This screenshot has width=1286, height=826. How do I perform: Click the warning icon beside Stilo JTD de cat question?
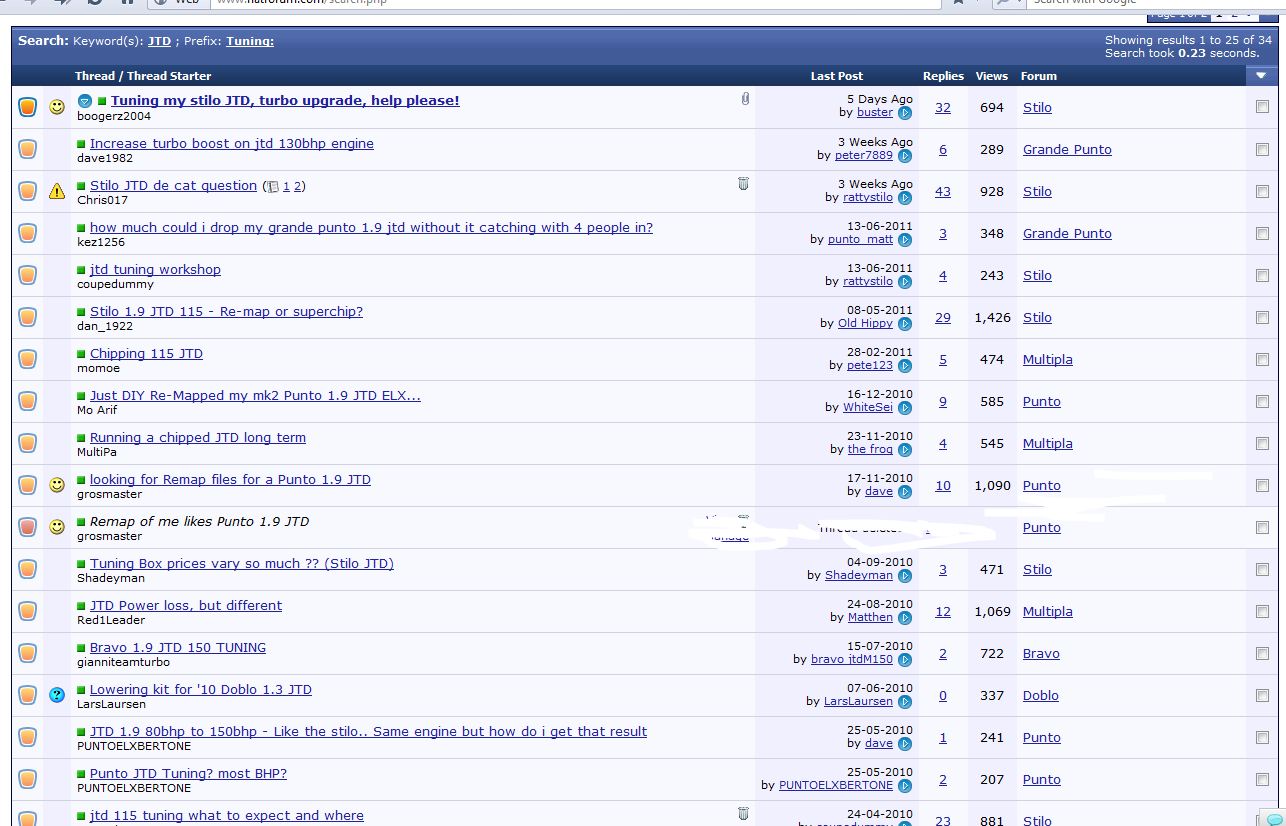tap(57, 191)
